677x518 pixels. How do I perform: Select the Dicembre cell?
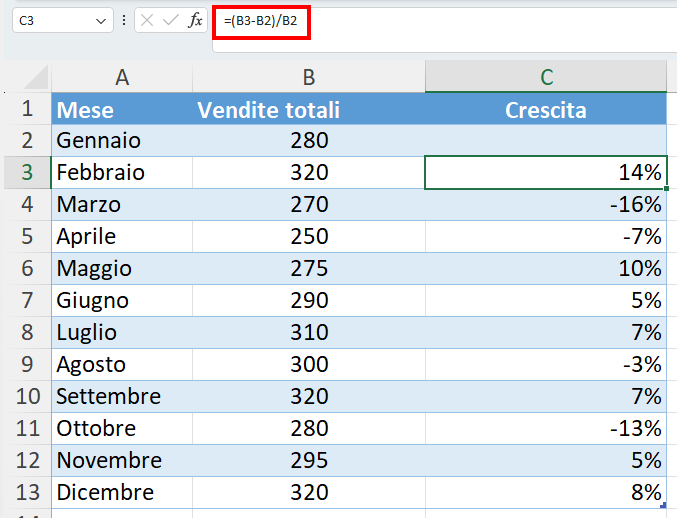[x=122, y=492]
